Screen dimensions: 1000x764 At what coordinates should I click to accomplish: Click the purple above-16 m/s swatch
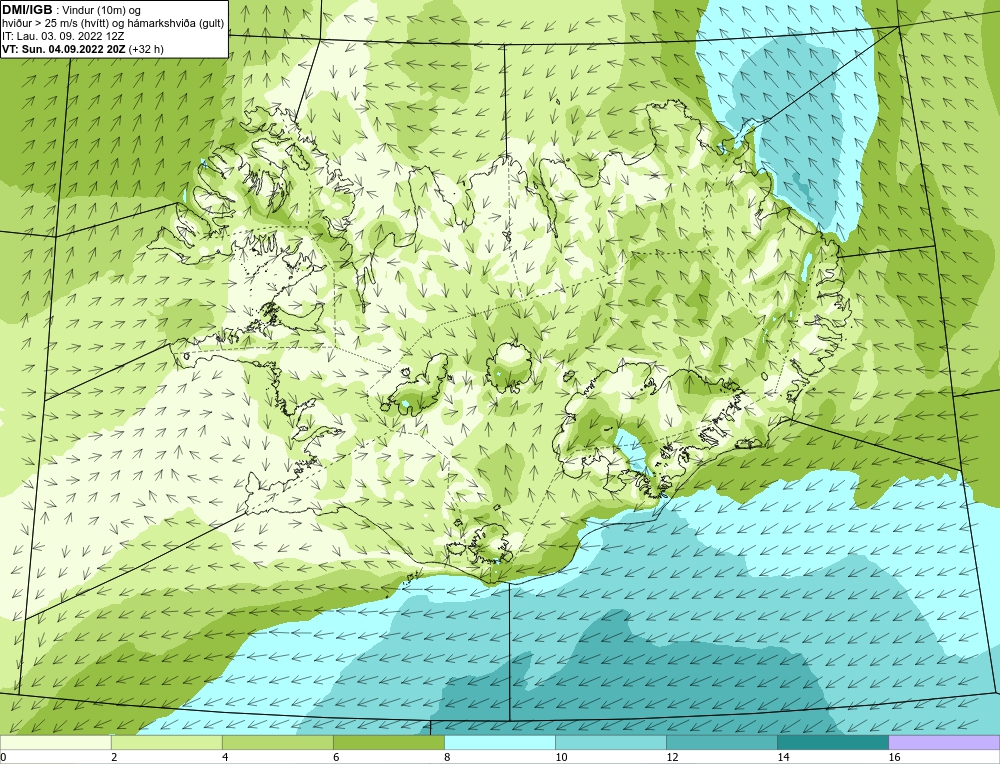[944, 742]
